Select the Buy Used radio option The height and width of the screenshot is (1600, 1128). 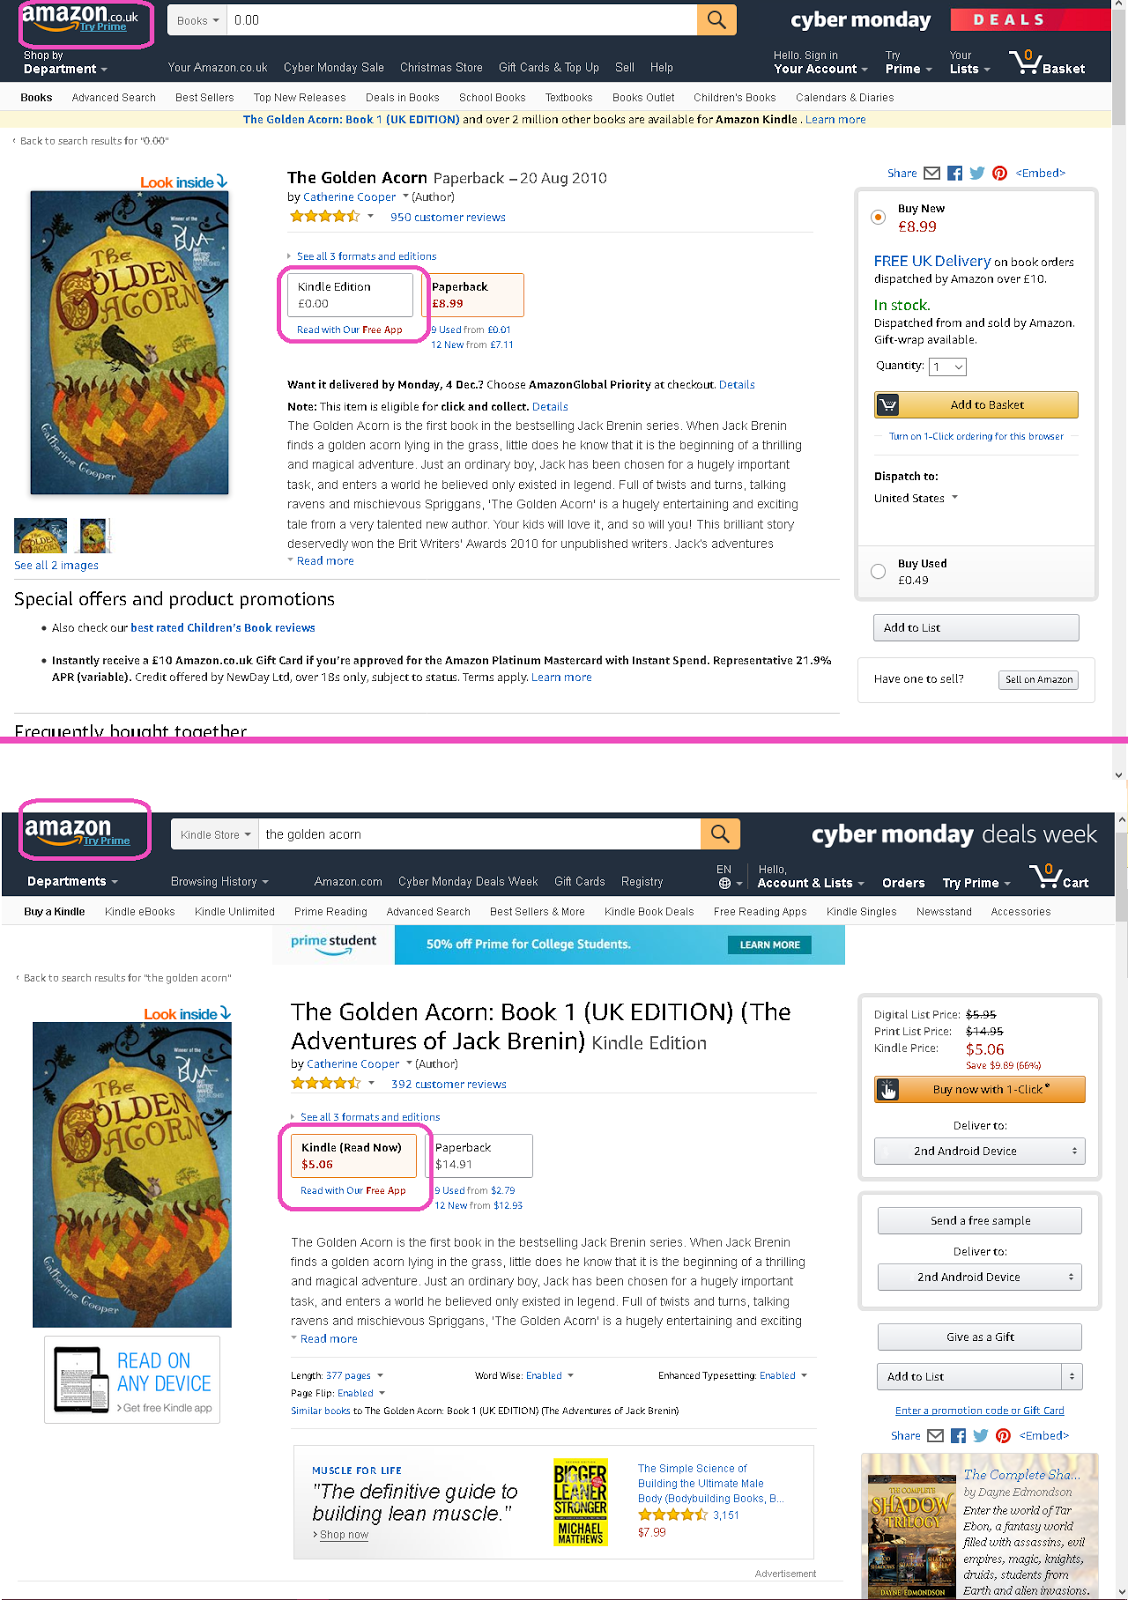click(x=878, y=571)
